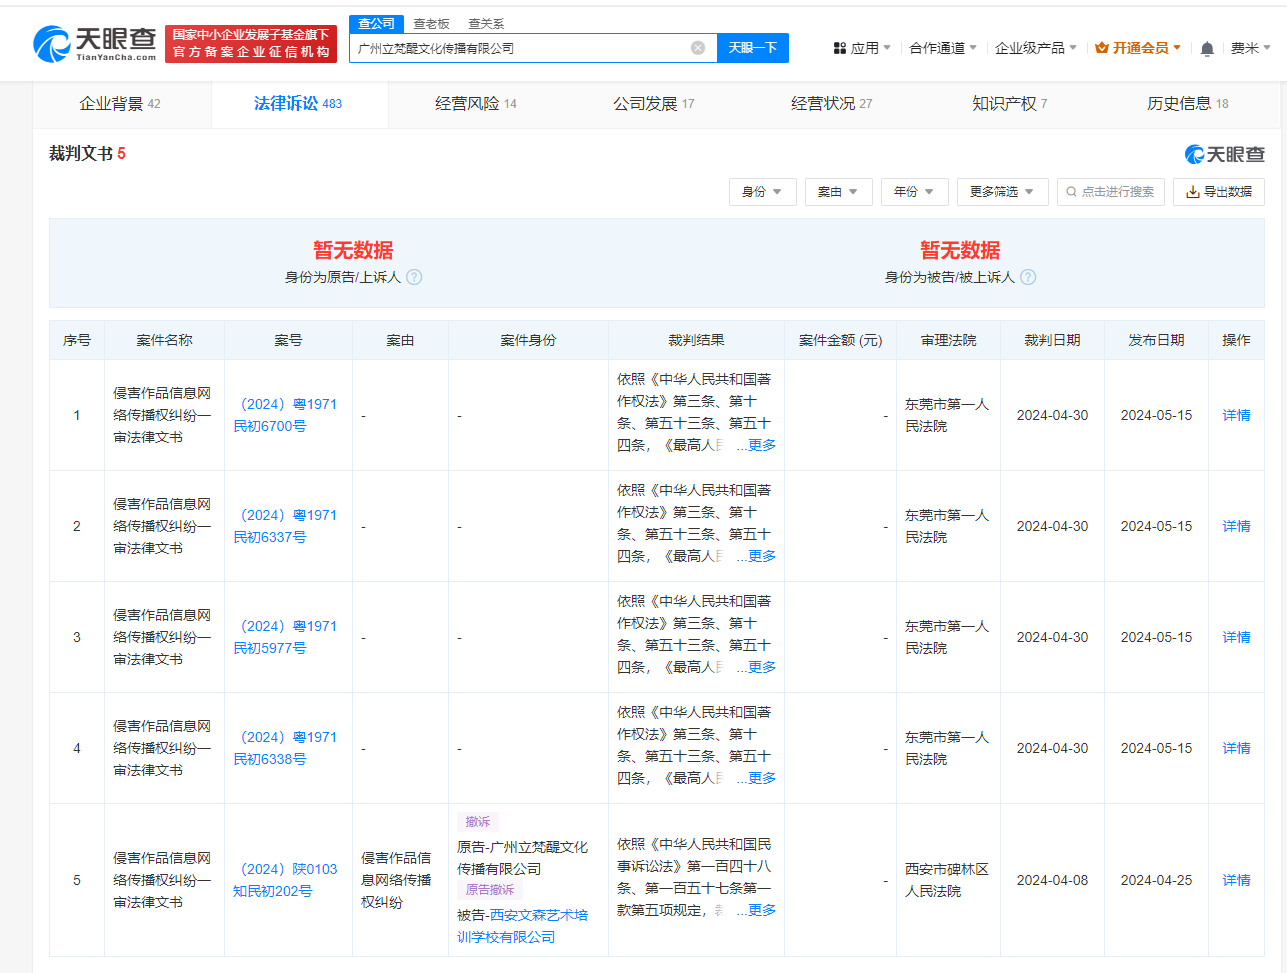
Task: Click the clear (×) icon in search box
Action: [698, 47]
